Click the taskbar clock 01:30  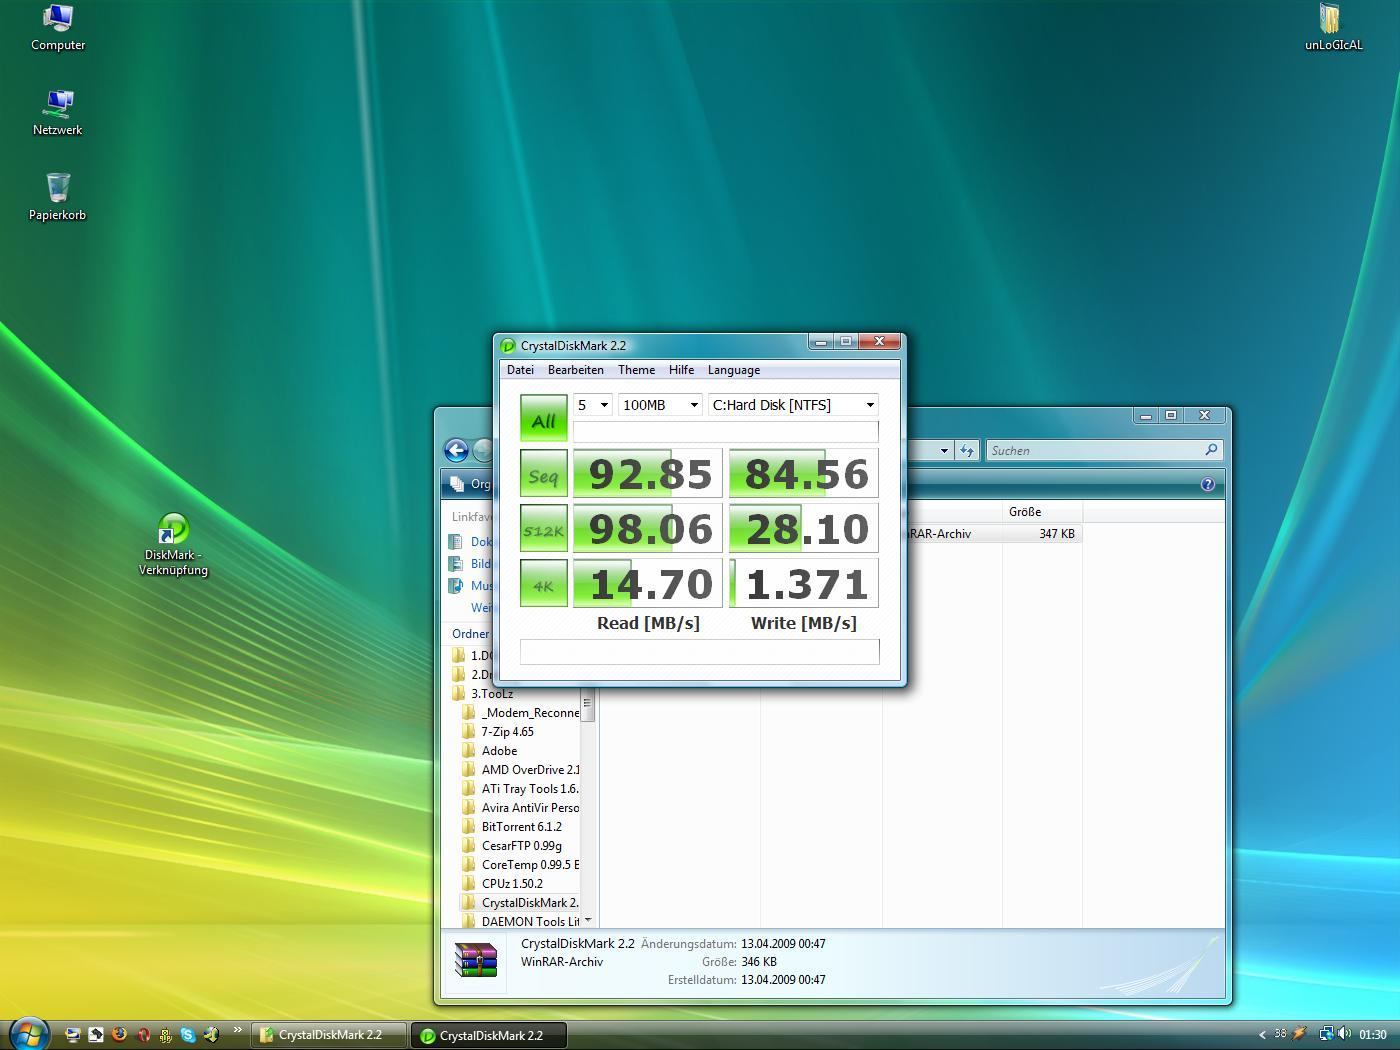1372,1035
